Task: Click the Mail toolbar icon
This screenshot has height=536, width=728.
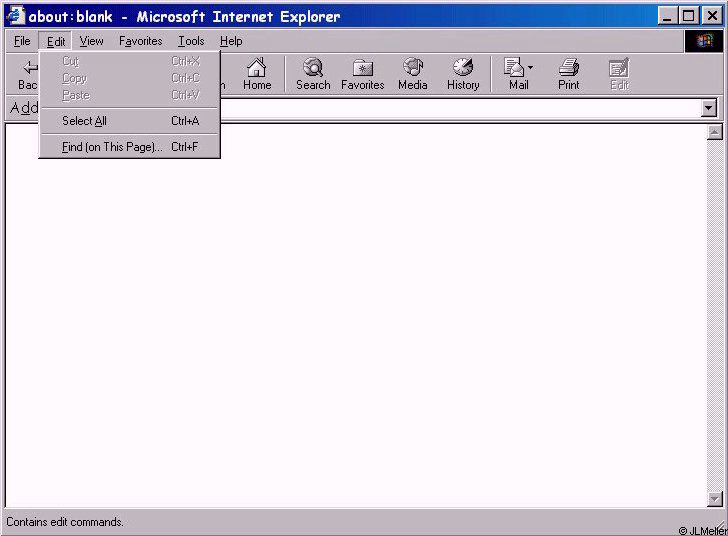Action: tap(514, 68)
